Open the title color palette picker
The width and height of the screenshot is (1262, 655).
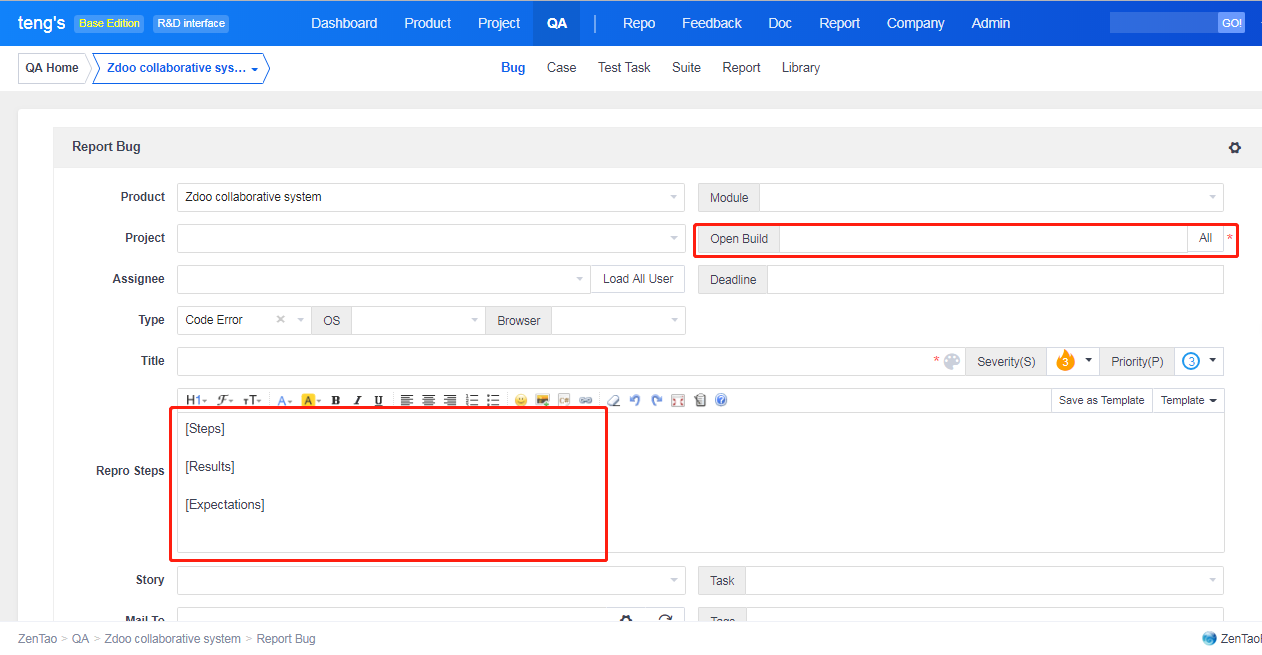pyautogui.click(x=952, y=361)
